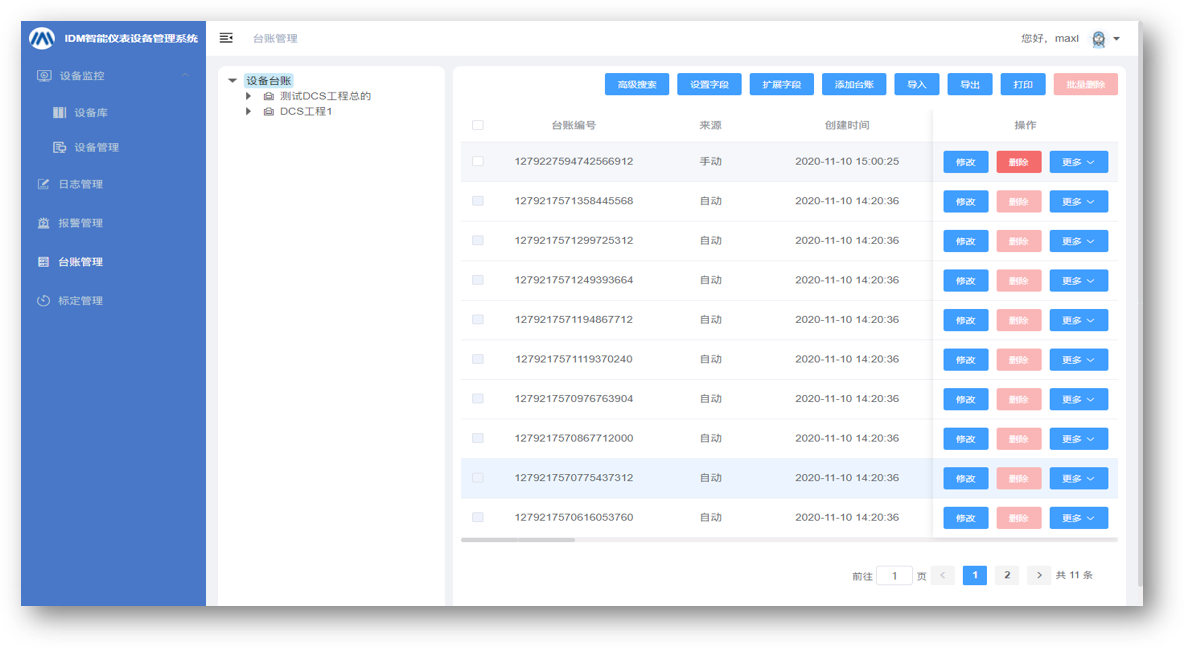The height and width of the screenshot is (648, 1185).
Task: Click the 创建时间 column header
Action: [x=846, y=126]
